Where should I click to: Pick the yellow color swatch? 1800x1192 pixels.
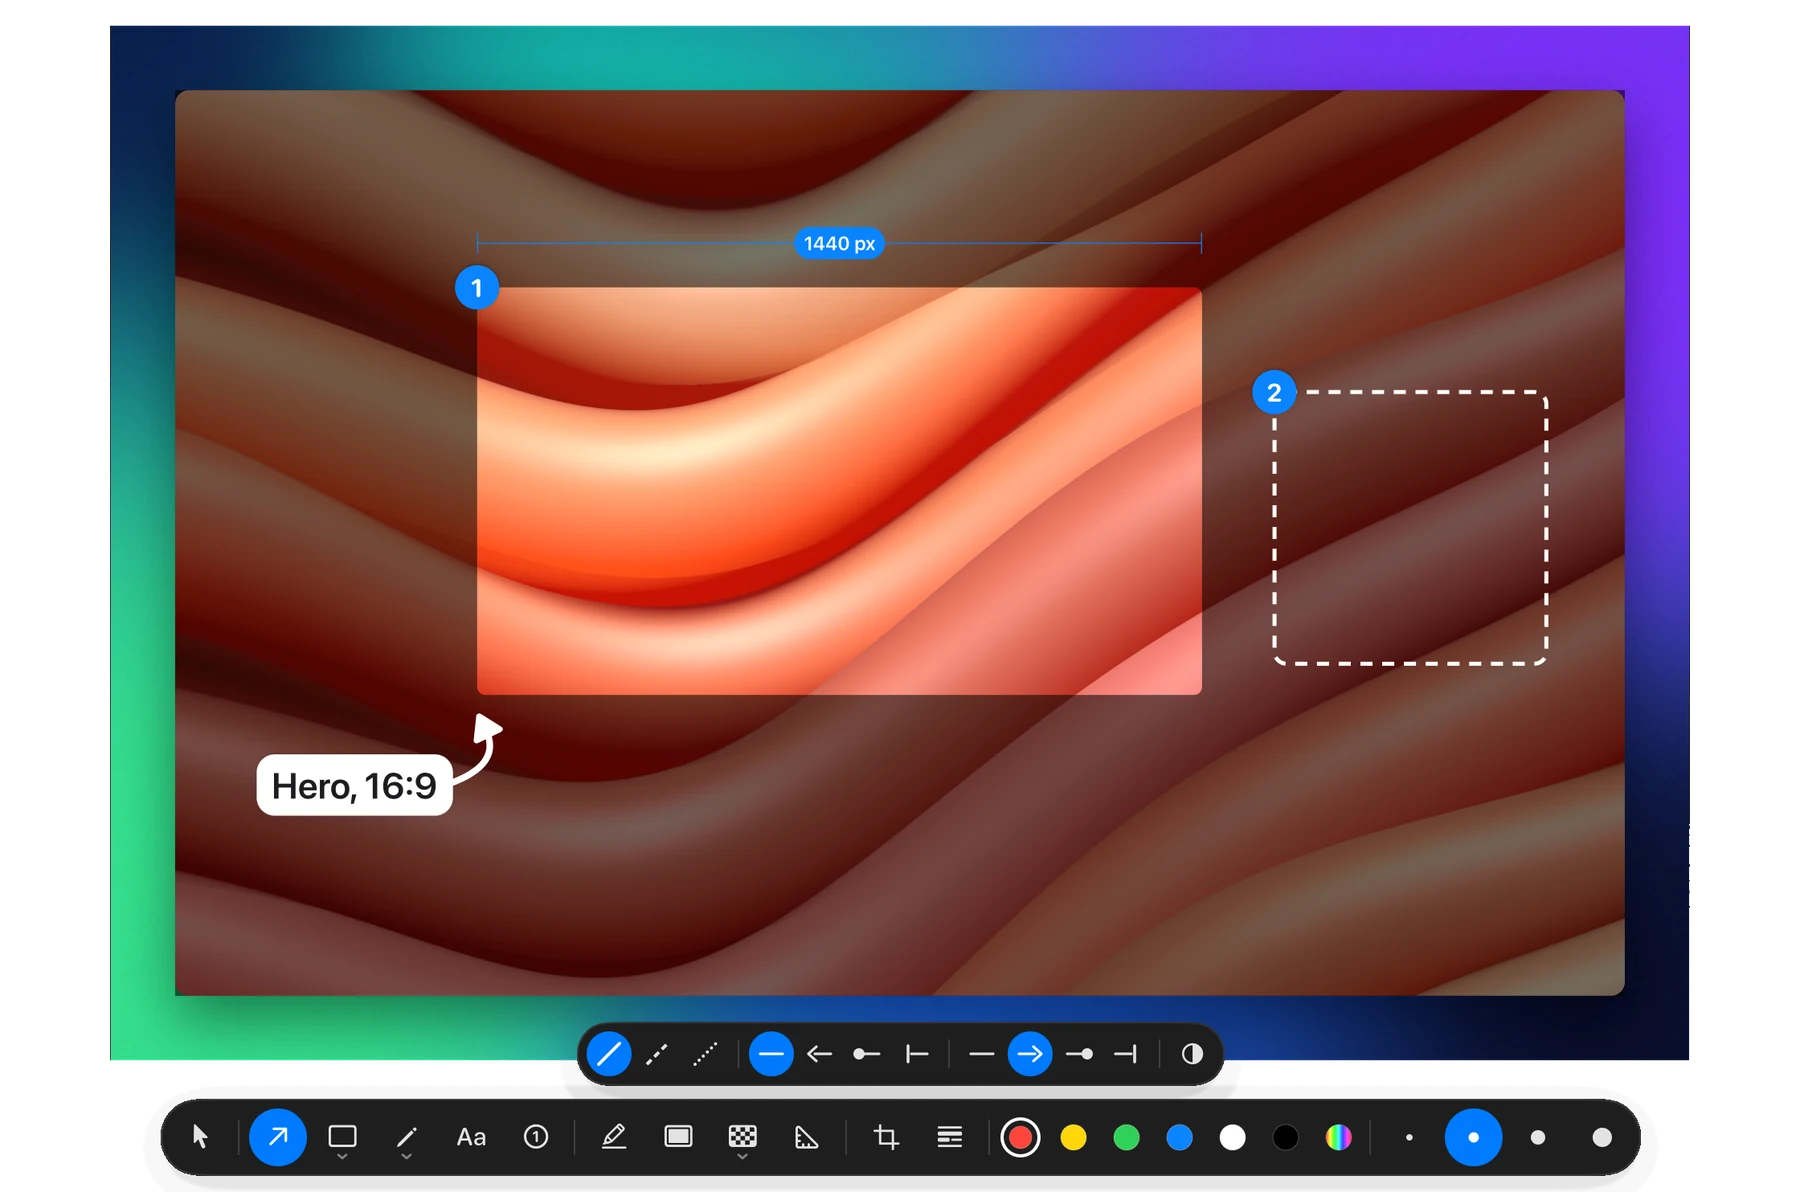click(1073, 1137)
